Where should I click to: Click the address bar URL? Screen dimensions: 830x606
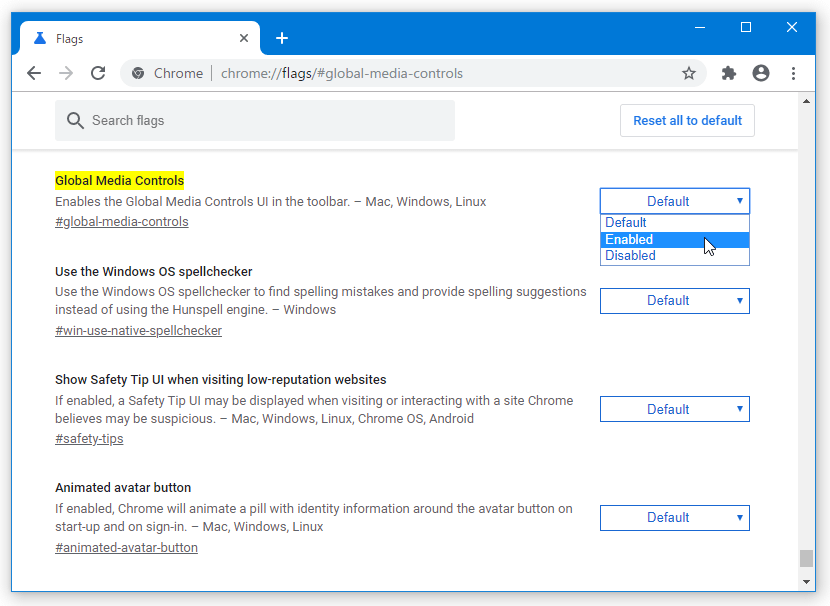tap(341, 73)
